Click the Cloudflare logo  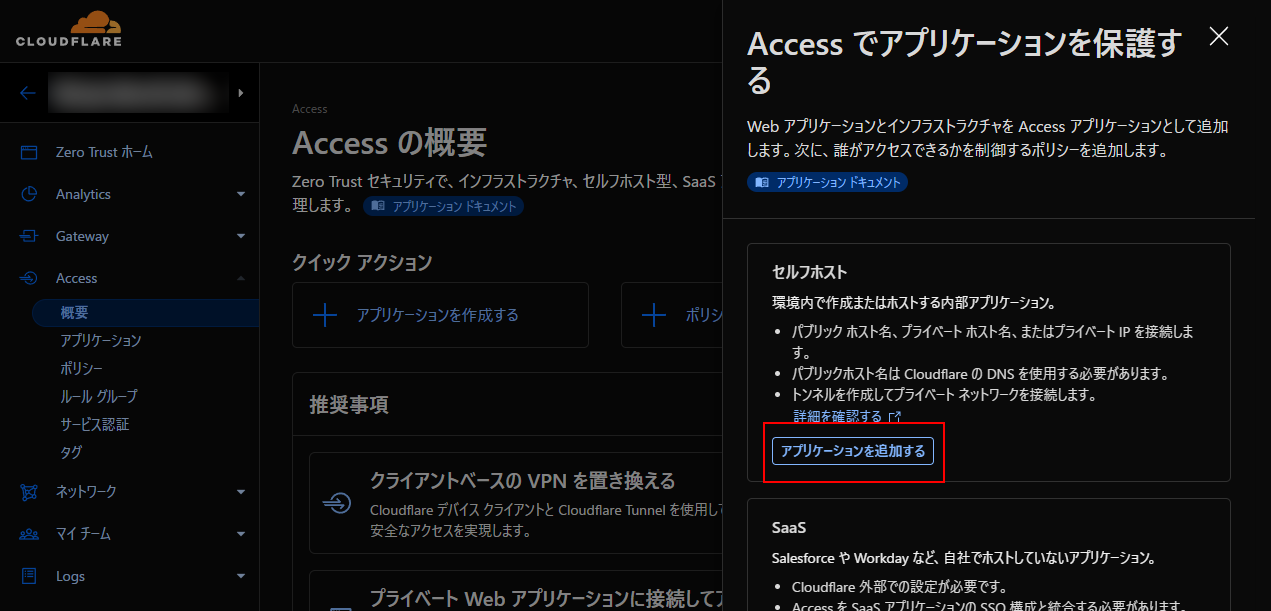69,29
